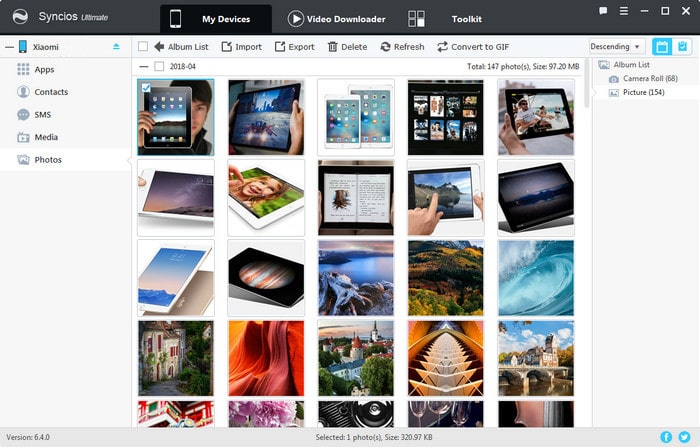Viewport: 700px width, 447px height.
Task: Select the blue ocean wave photo
Action: coord(536,278)
